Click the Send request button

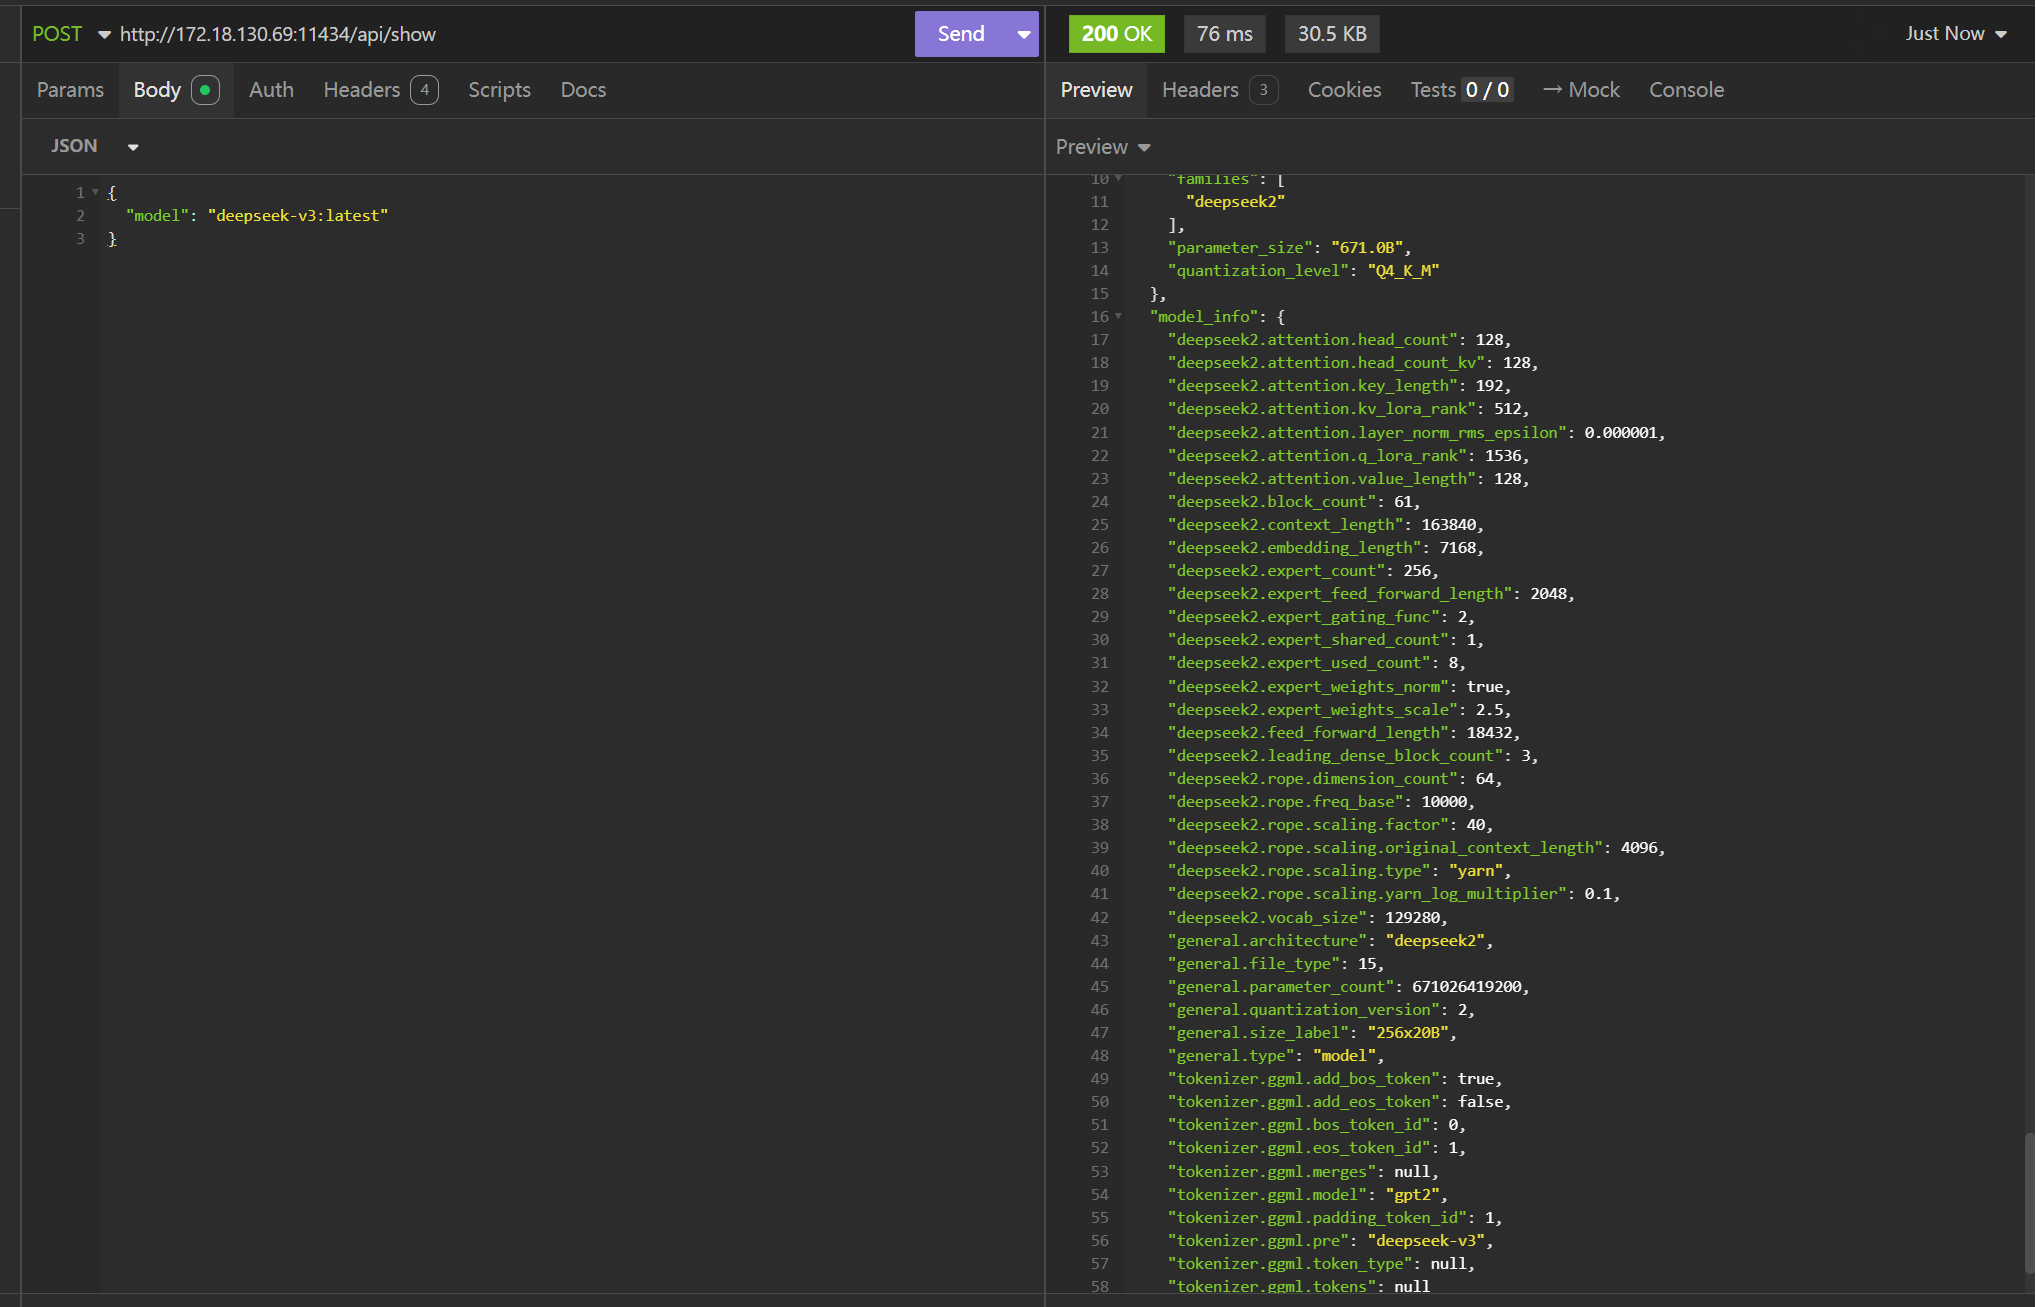[x=961, y=34]
